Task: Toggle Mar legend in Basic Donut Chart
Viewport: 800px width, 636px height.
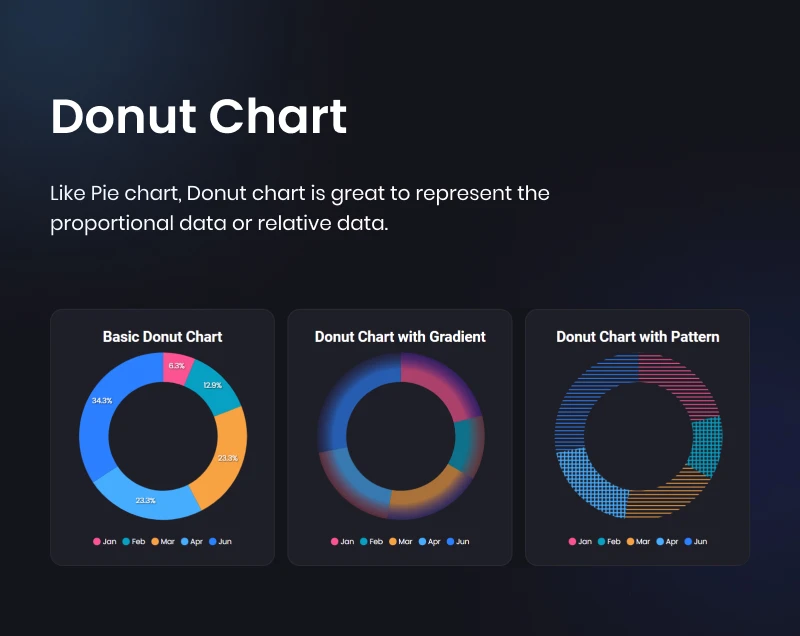Action: click(163, 541)
